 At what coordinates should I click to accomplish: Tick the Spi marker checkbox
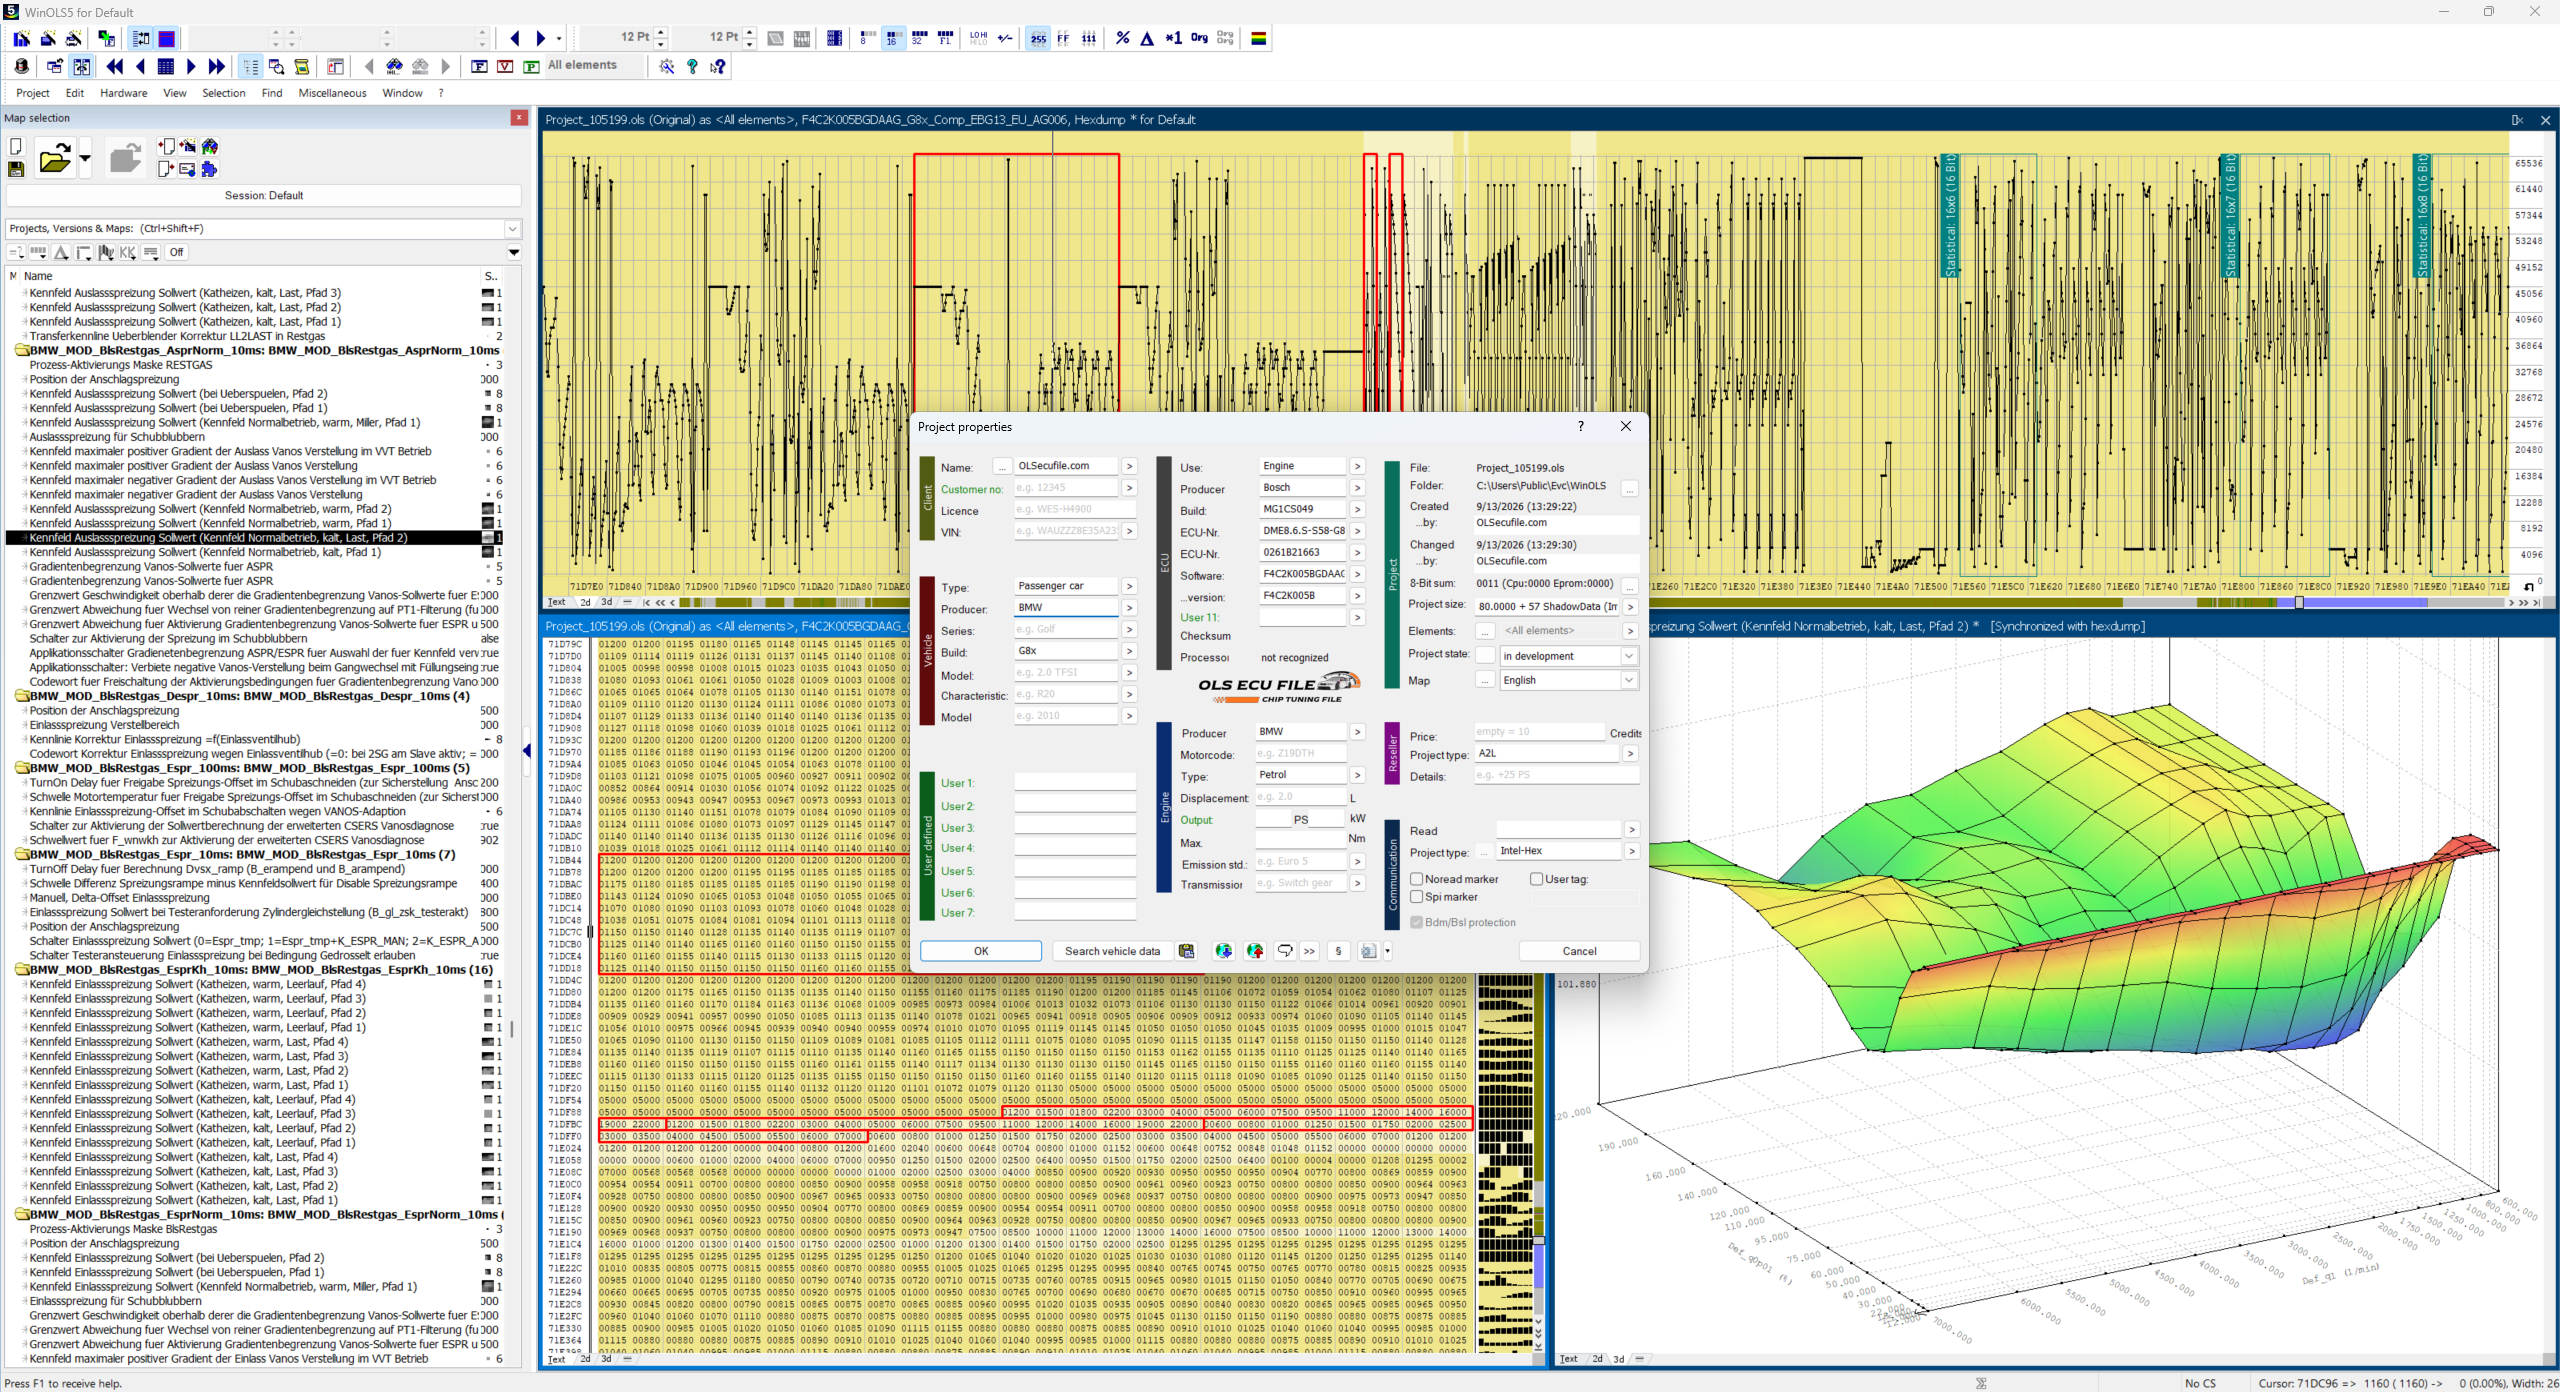(x=1417, y=897)
